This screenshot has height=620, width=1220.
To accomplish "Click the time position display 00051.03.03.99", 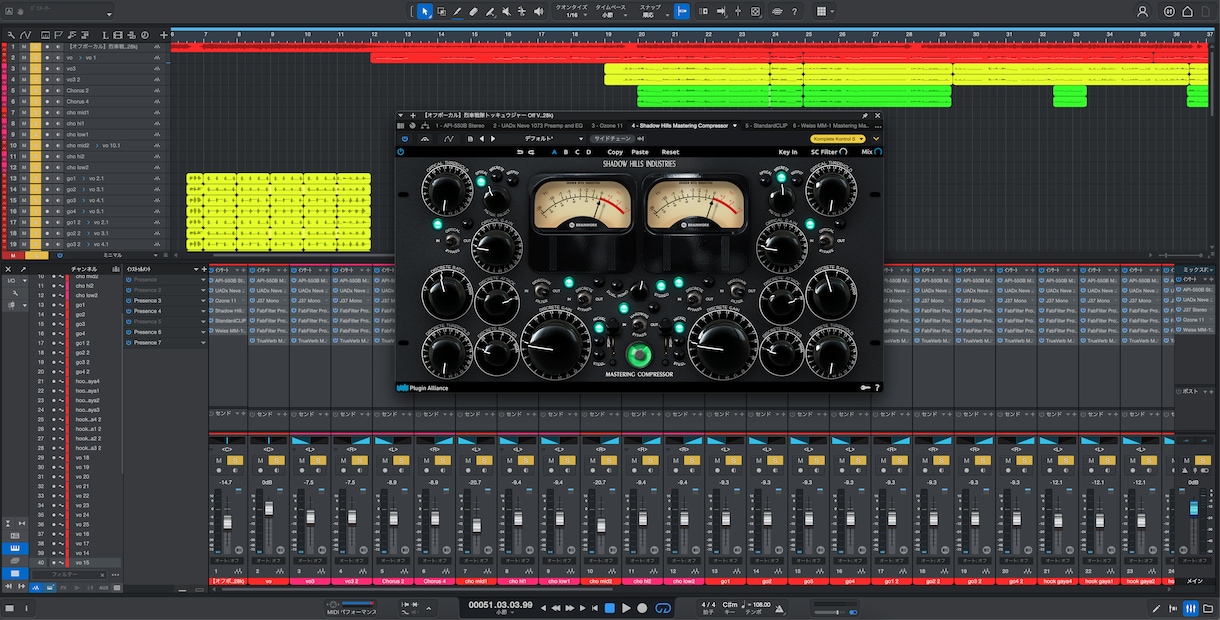I will [x=500, y=604].
